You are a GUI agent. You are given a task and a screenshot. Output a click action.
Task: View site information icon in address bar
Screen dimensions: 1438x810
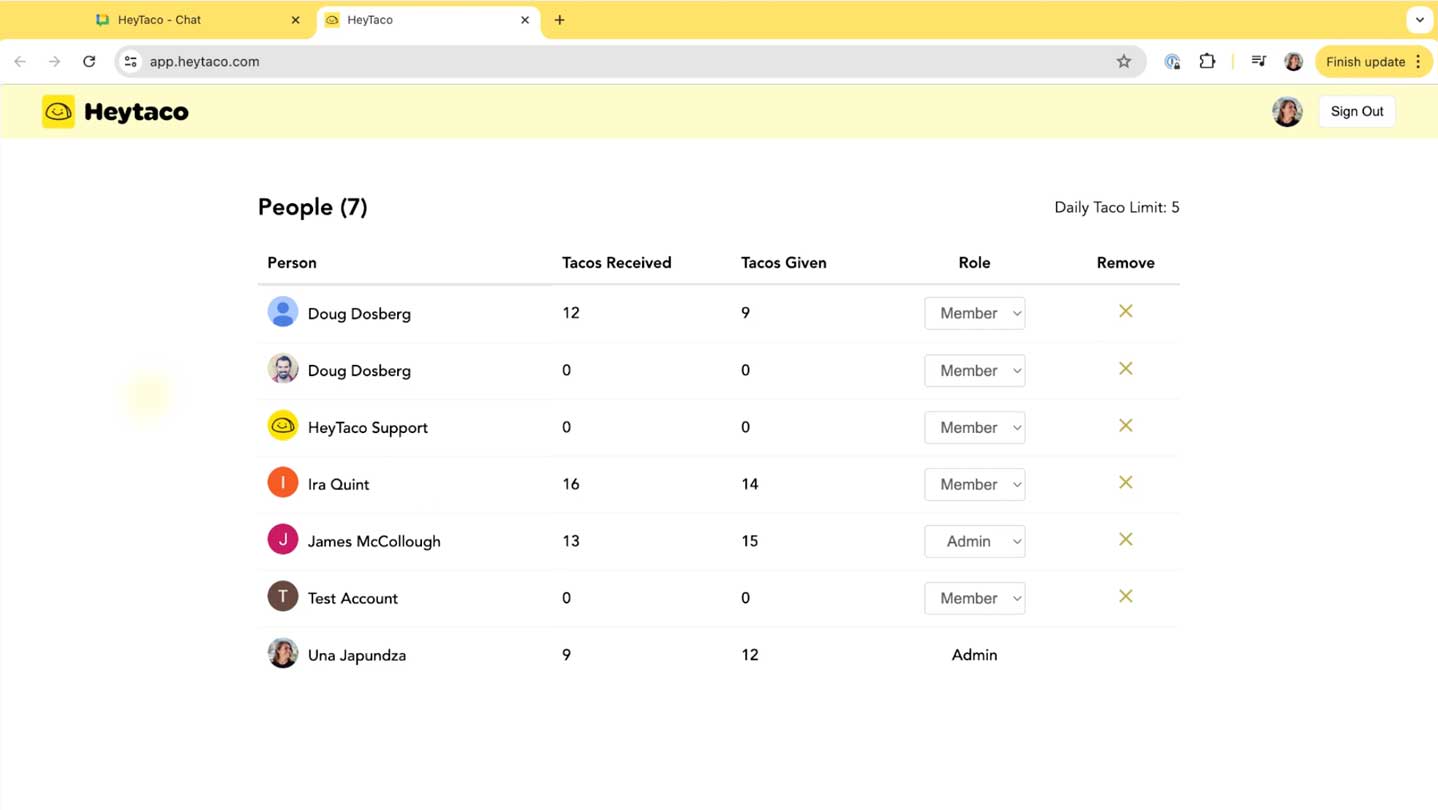(x=130, y=61)
